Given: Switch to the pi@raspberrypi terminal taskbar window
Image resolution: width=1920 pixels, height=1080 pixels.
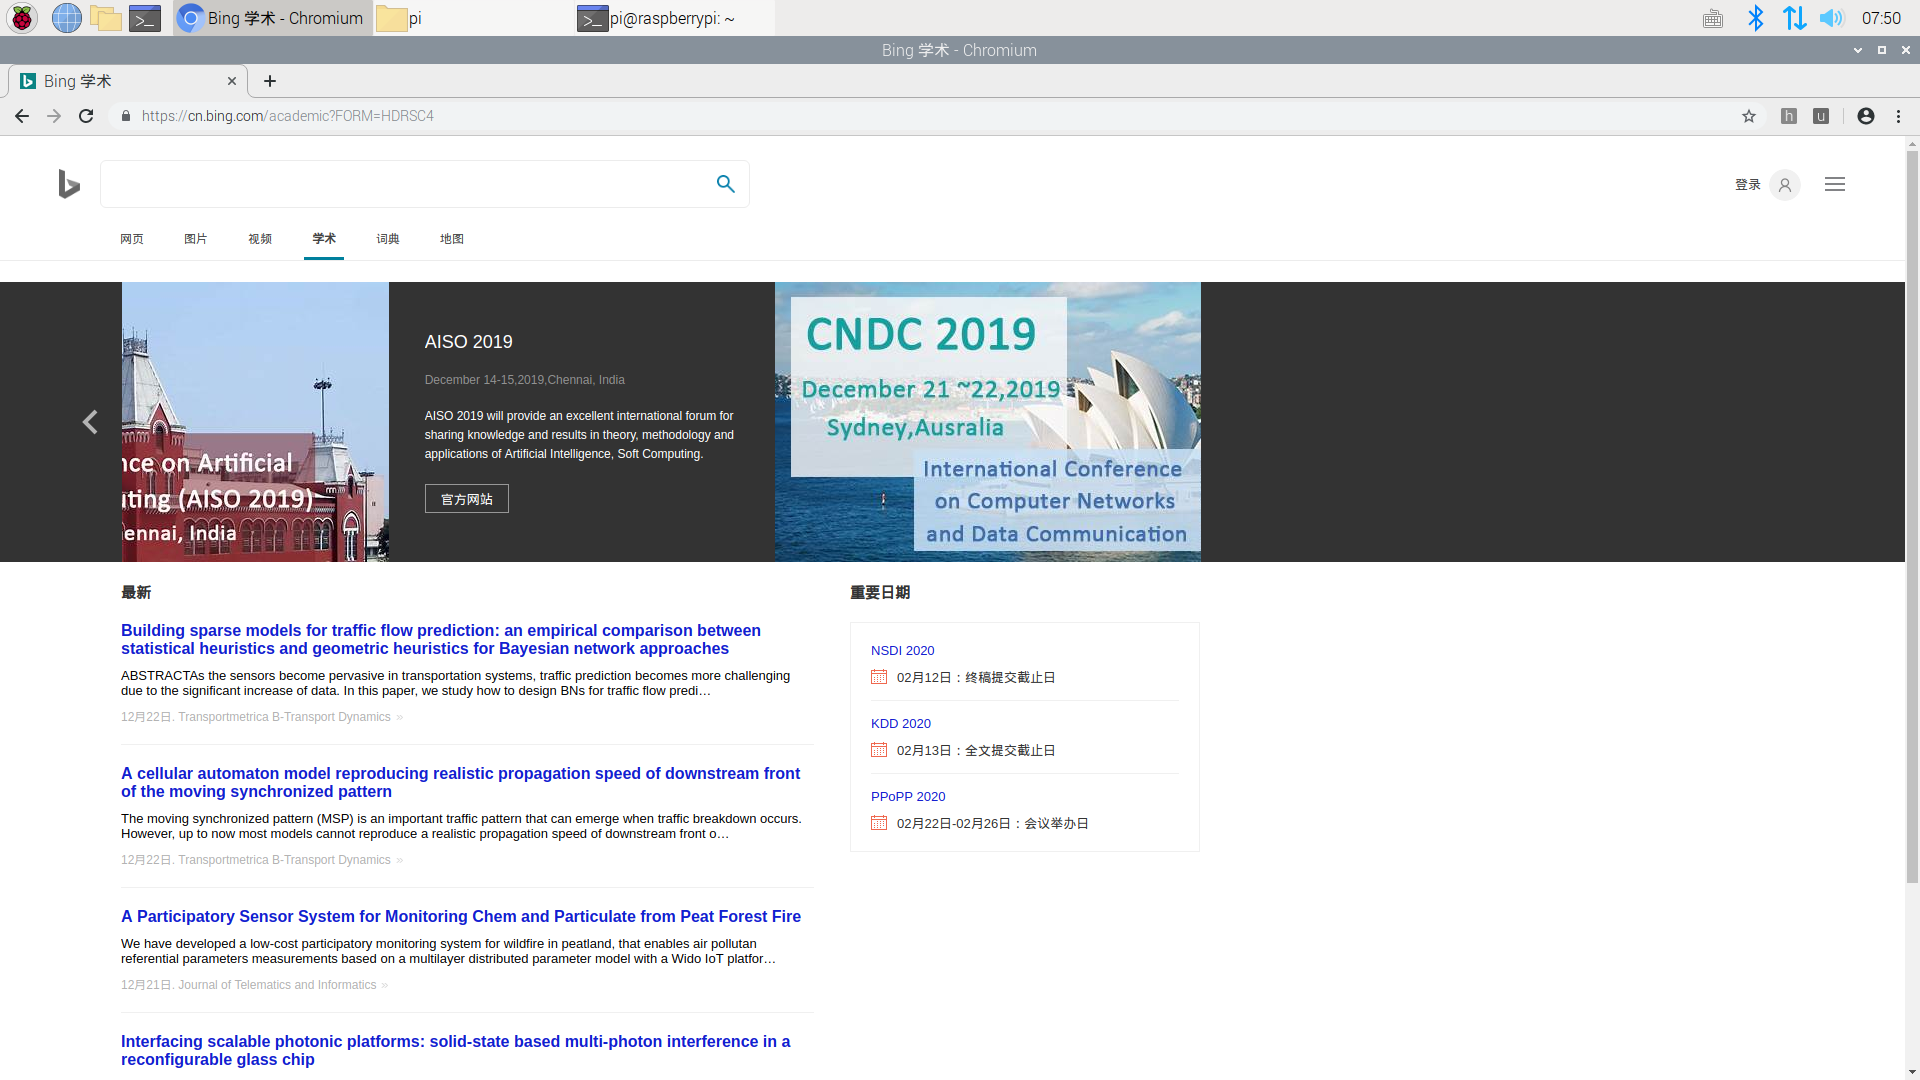Looking at the screenshot, I should tap(675, 18).
